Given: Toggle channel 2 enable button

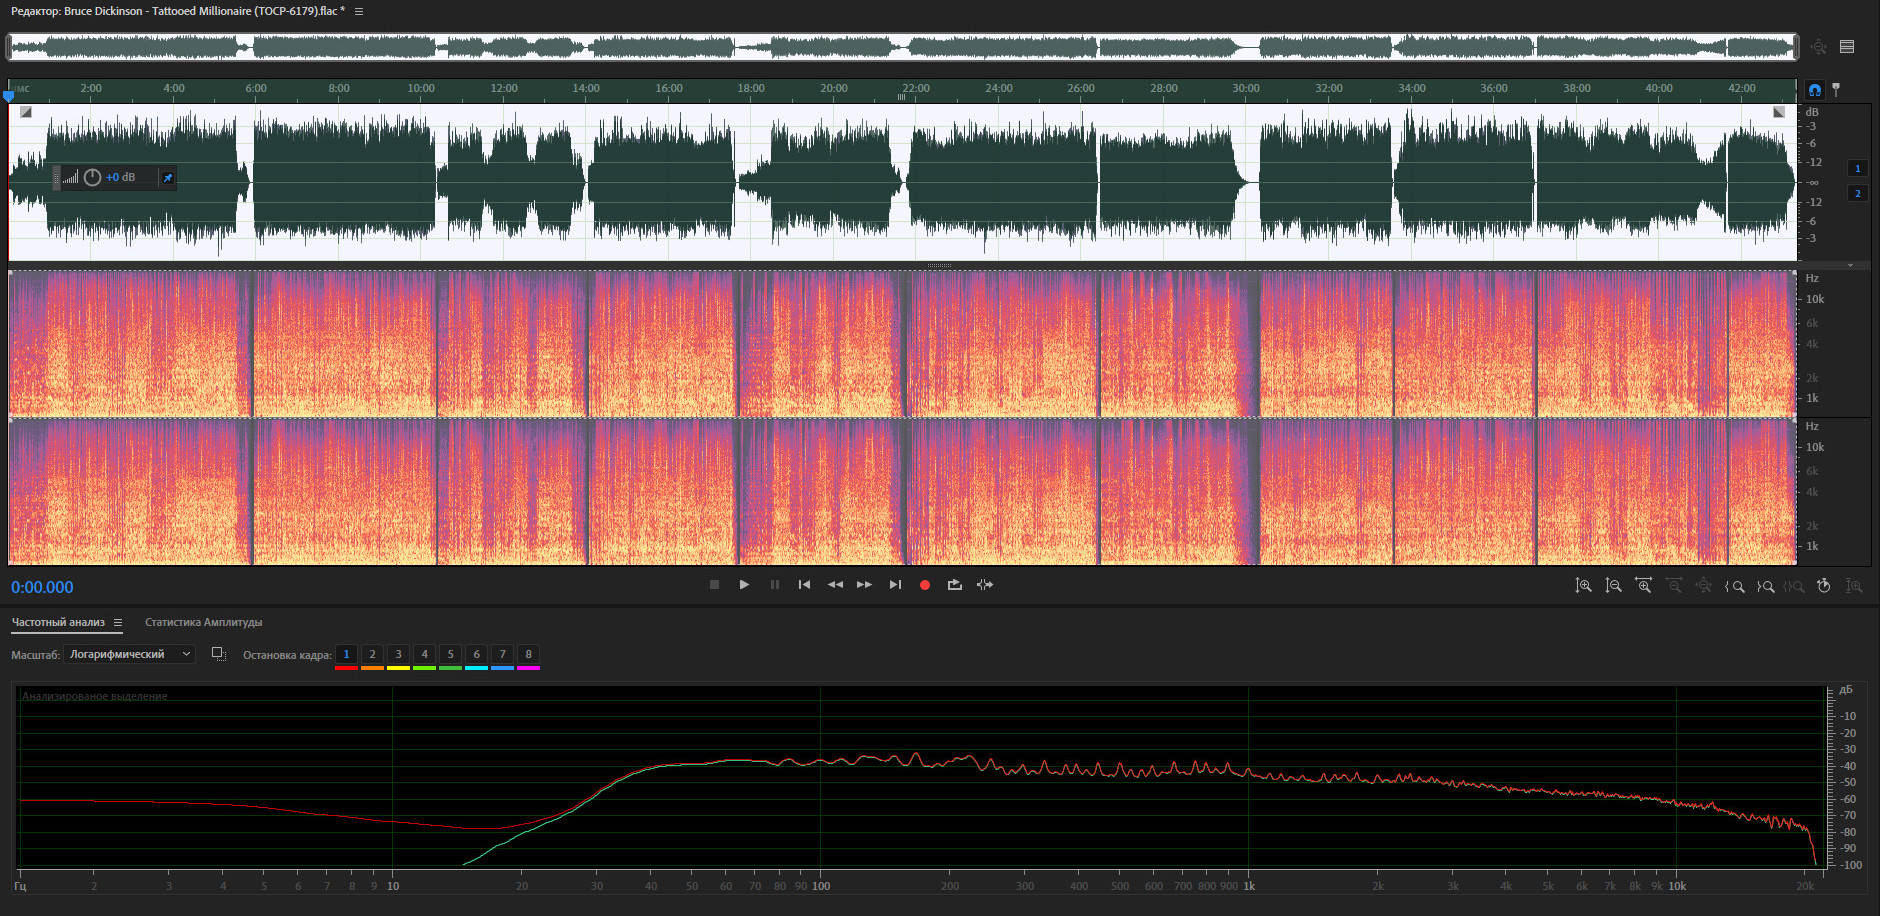Looking at the screenshot, I should click(x=1857, y=193).
